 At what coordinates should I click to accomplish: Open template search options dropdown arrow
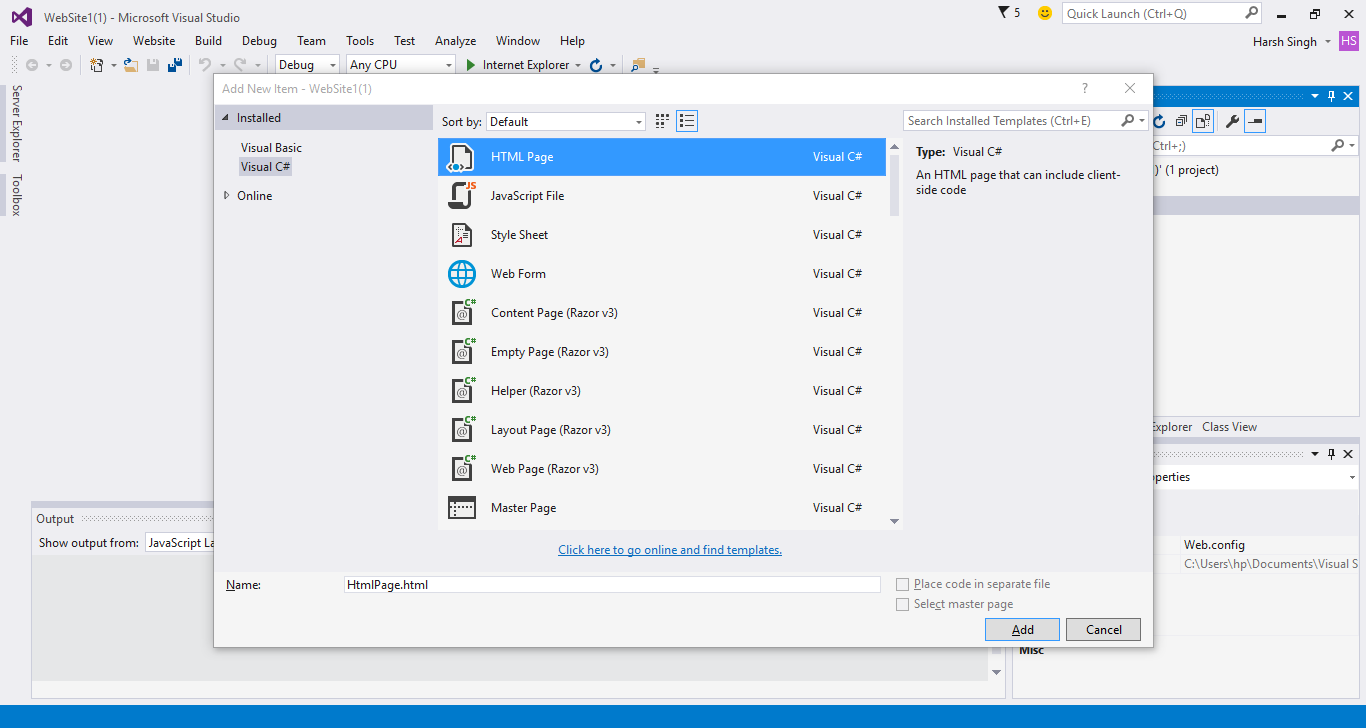(x=1143, y=121)
